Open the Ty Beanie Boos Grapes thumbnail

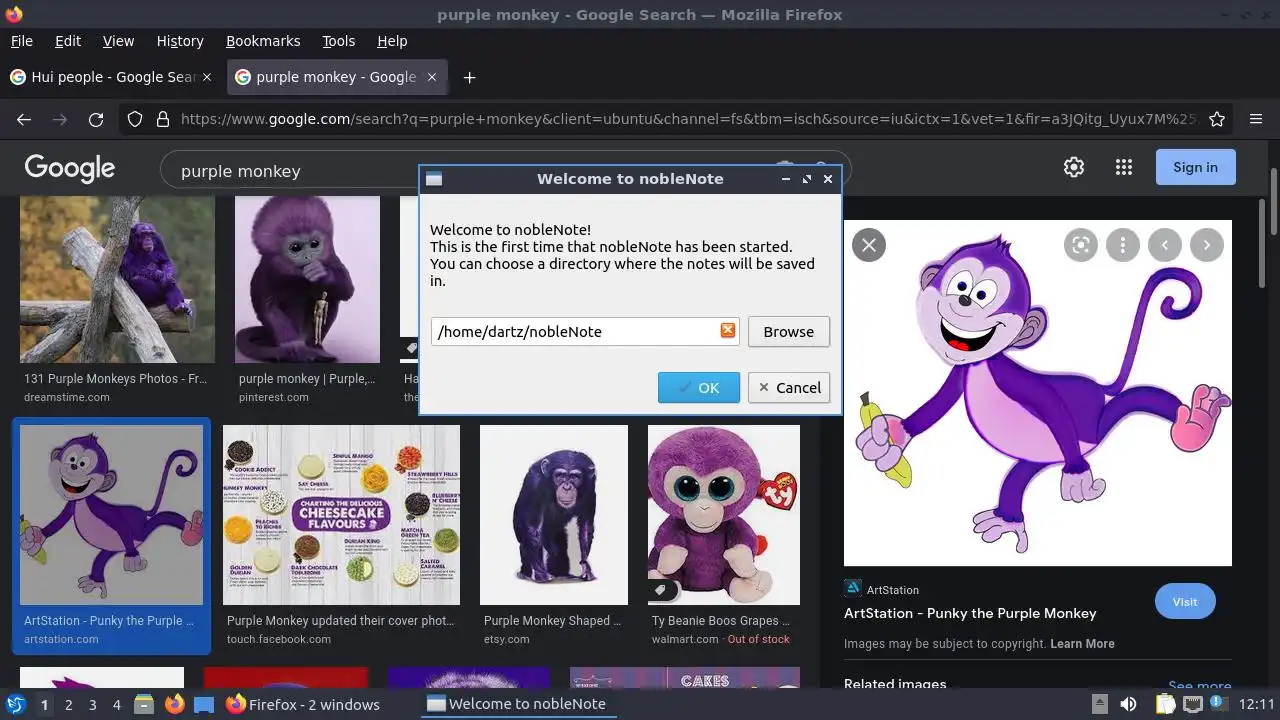pos(724,515)
